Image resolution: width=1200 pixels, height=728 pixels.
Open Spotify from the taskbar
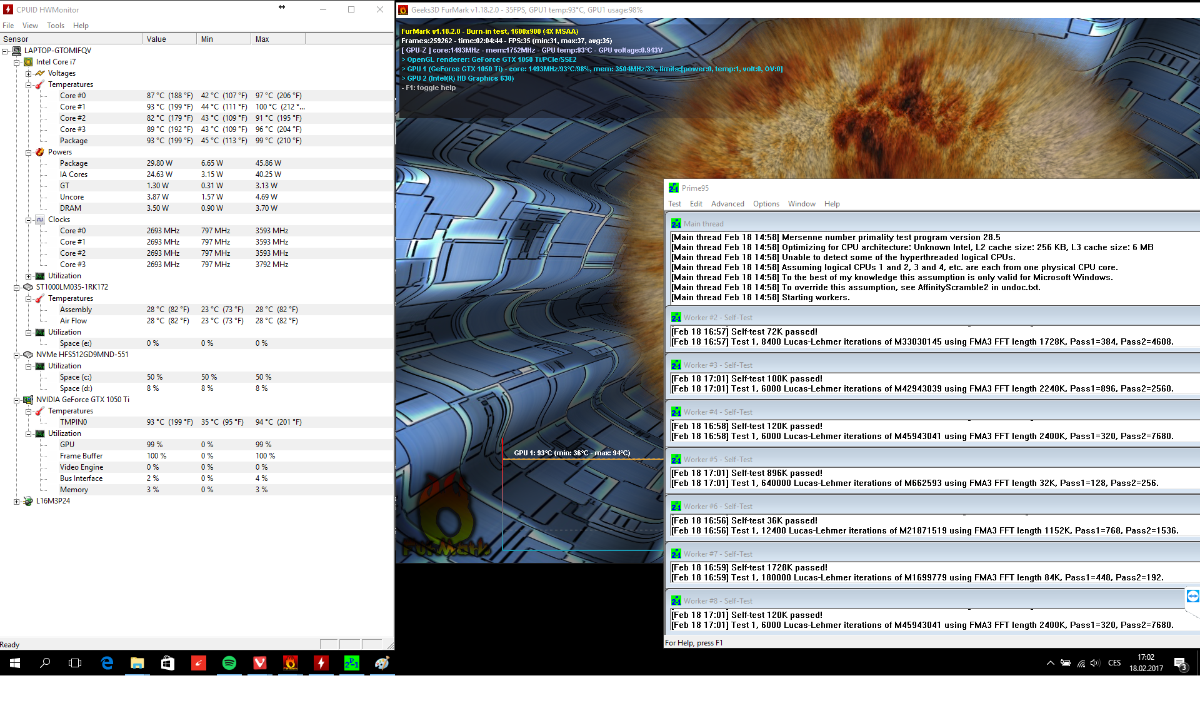pyautogui.click(x=228, y=662)
